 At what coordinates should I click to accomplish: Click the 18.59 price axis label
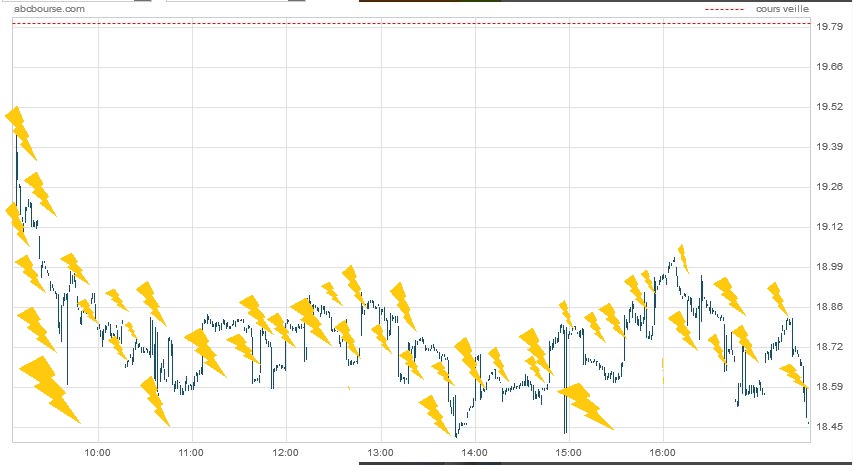click(x=830, y=387)
